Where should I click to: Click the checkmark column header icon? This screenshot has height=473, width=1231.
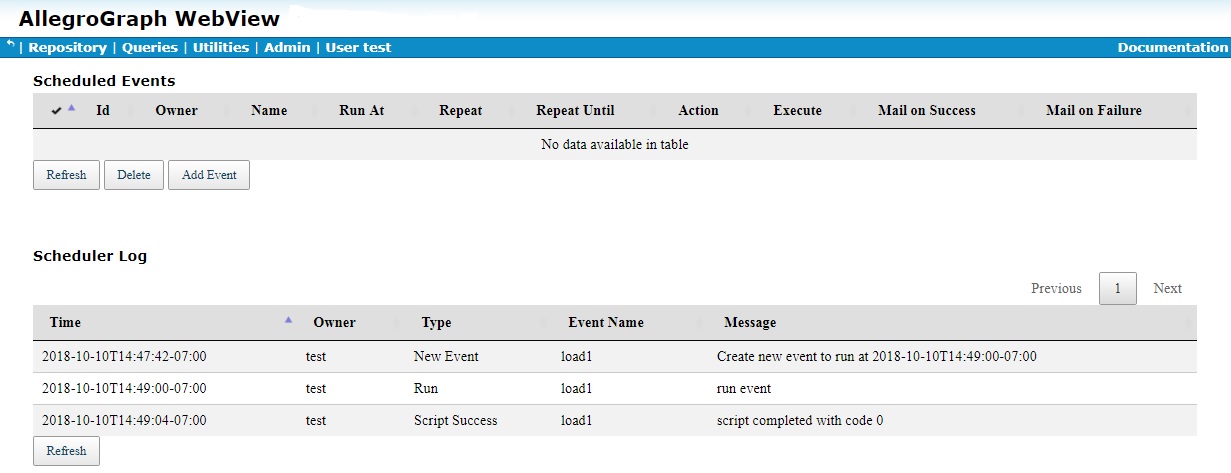click(x=56, y=111)
